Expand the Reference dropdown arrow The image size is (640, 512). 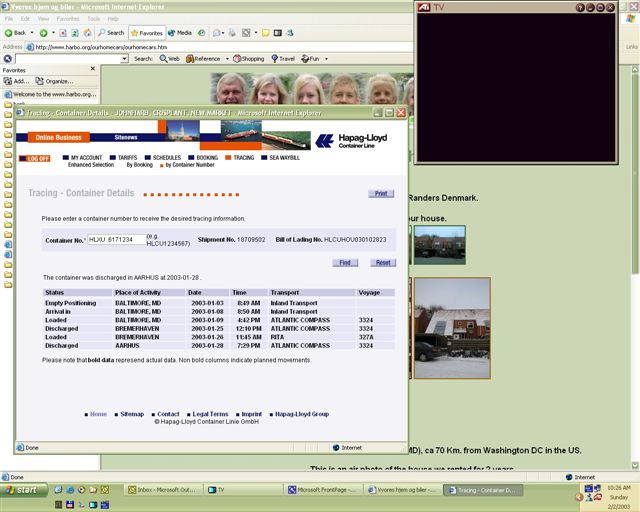pyautogui.click(x=227, y=59)
